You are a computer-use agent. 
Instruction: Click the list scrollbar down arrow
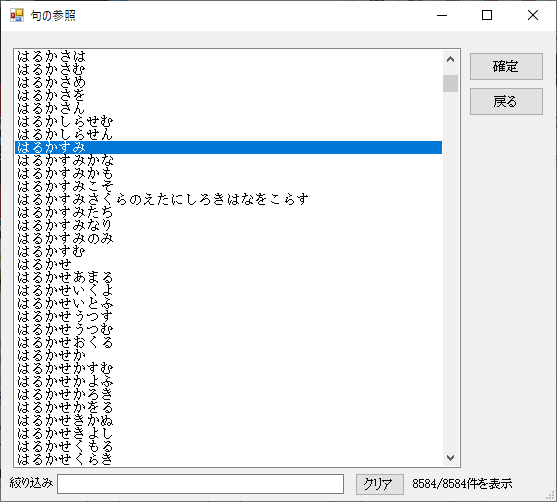450,458
